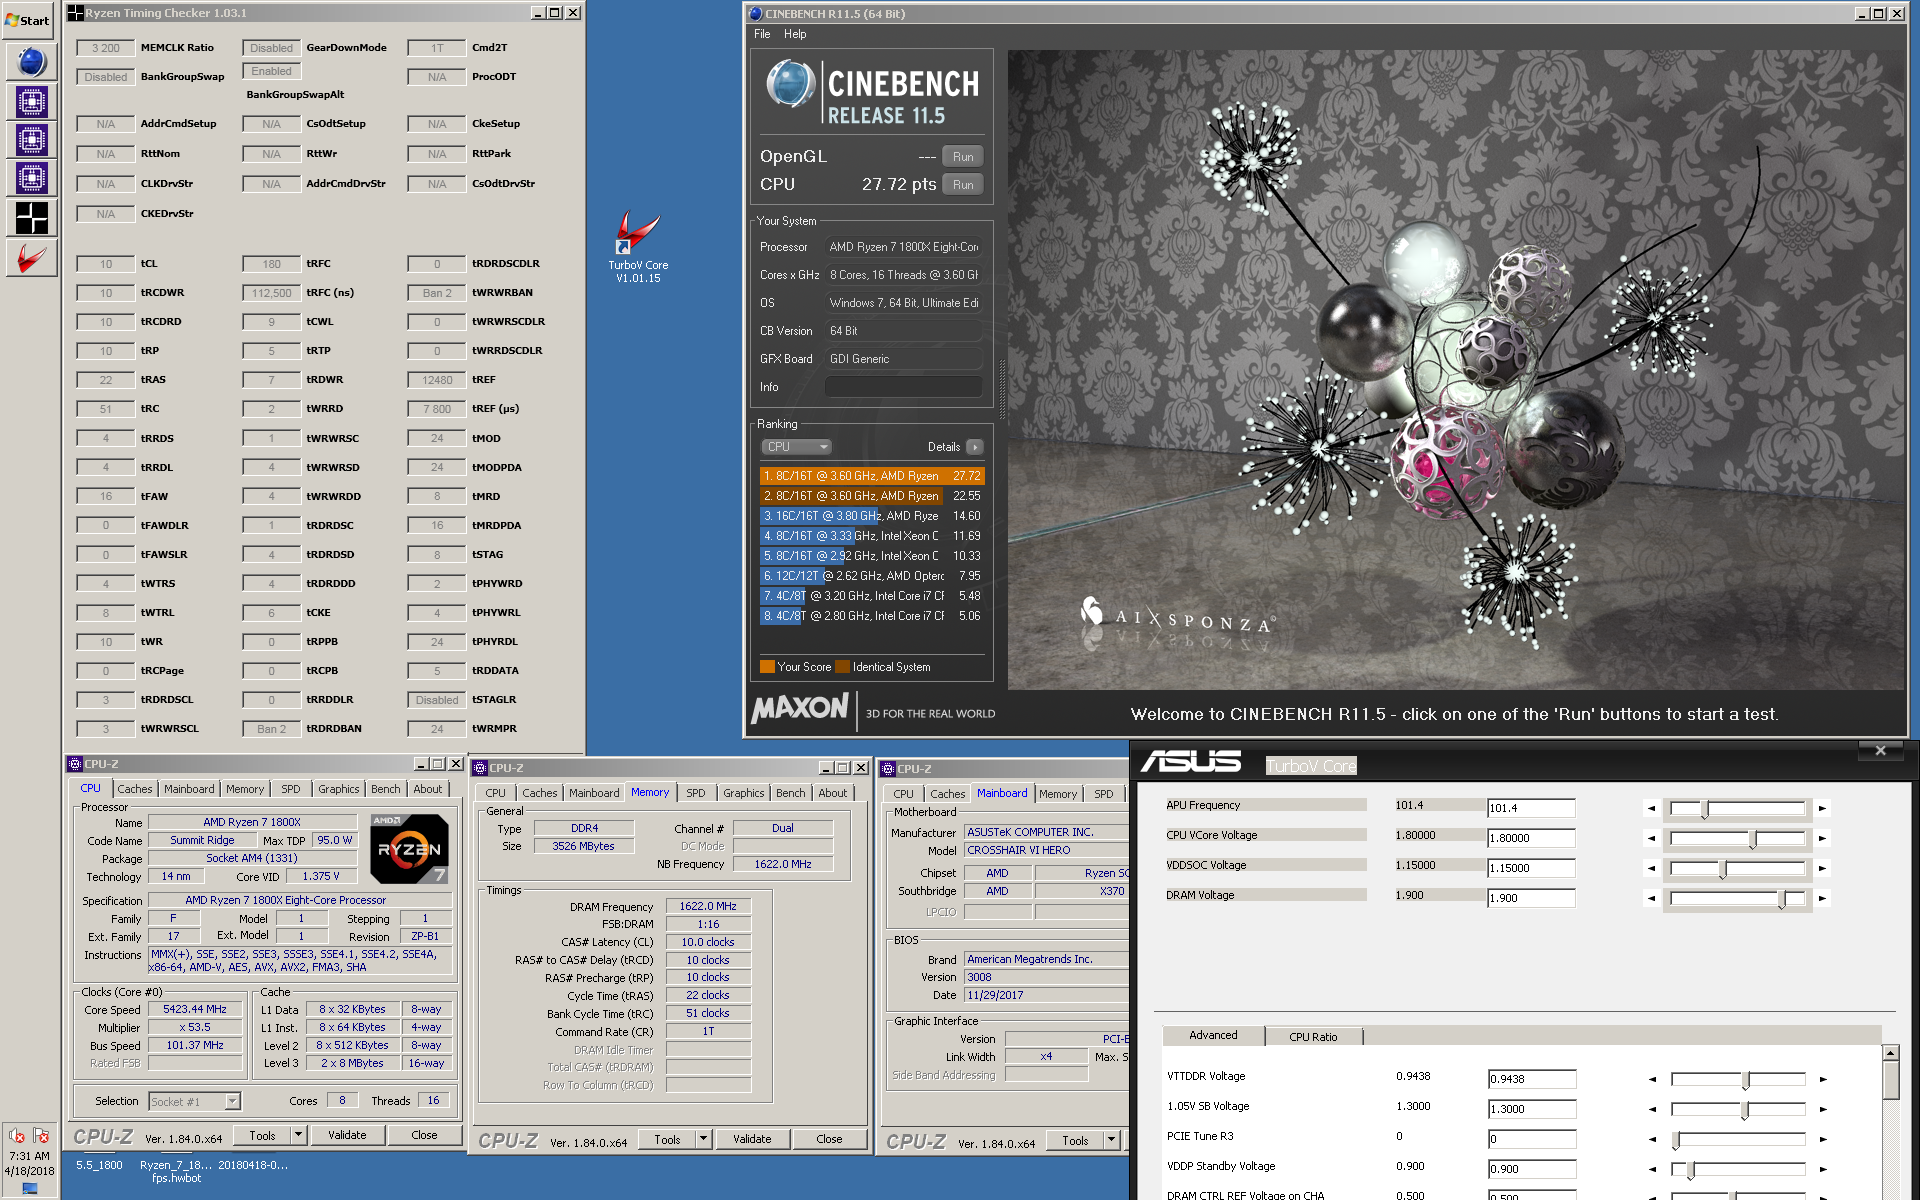
Task: Open the SPD tab in the middle CPU-Z window
Action: click(x=696, y=793)
